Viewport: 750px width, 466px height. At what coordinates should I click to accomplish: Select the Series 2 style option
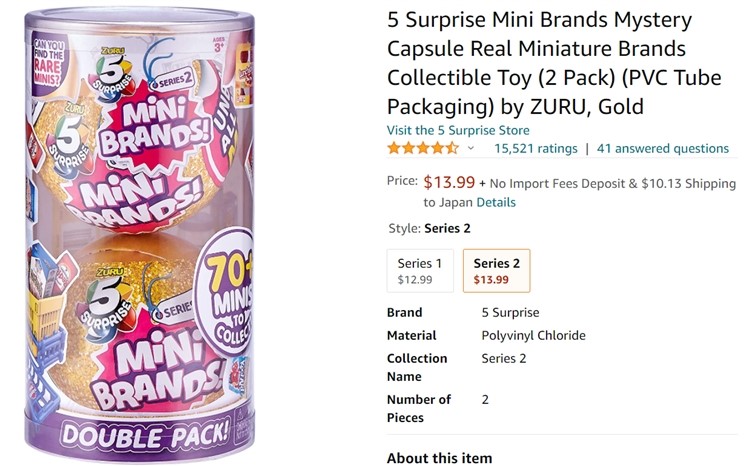tap(496, 271)
